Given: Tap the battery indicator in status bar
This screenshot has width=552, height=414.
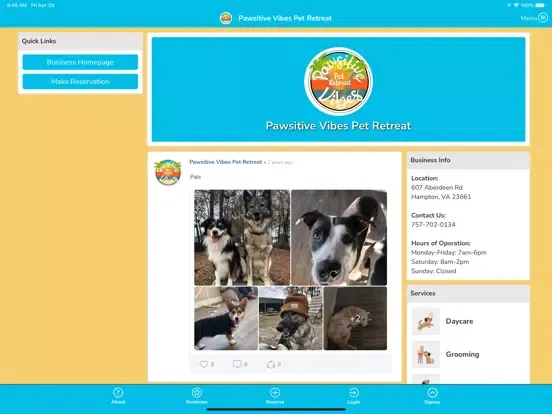Looking at the screenshot, I should tap(540, 5).
